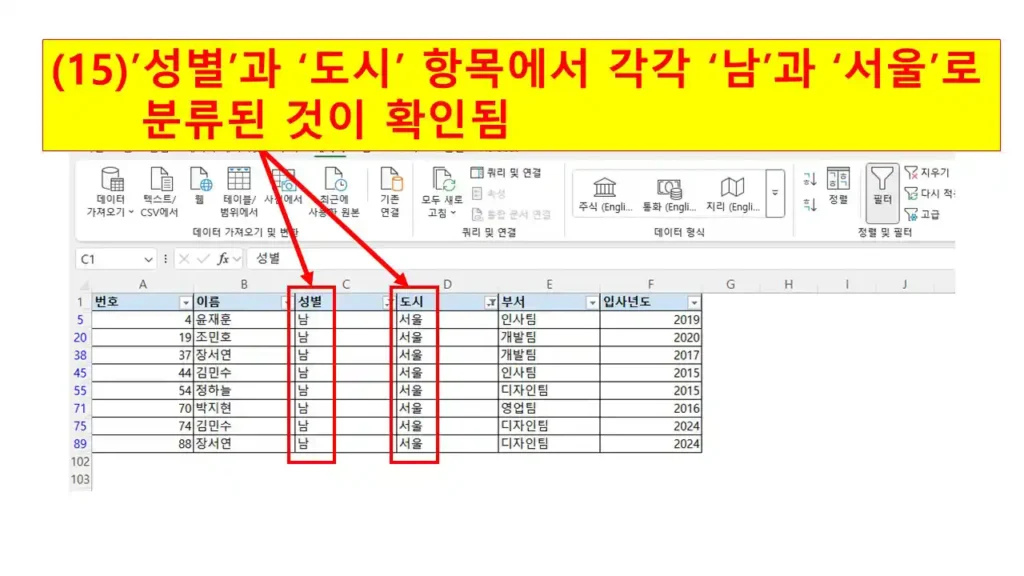Select row header 55
The width and height of the screenshot is (1024, 576).
click(x=80, y=390)
